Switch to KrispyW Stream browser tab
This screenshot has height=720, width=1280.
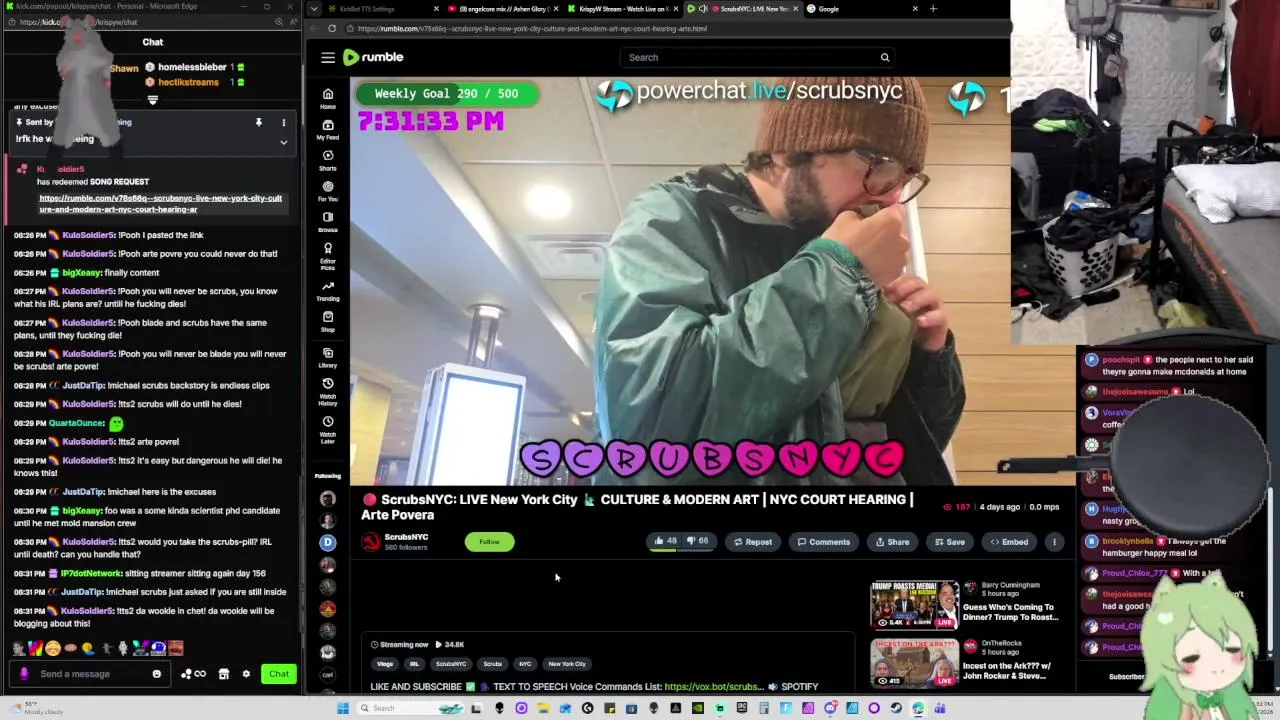[623, 9]
